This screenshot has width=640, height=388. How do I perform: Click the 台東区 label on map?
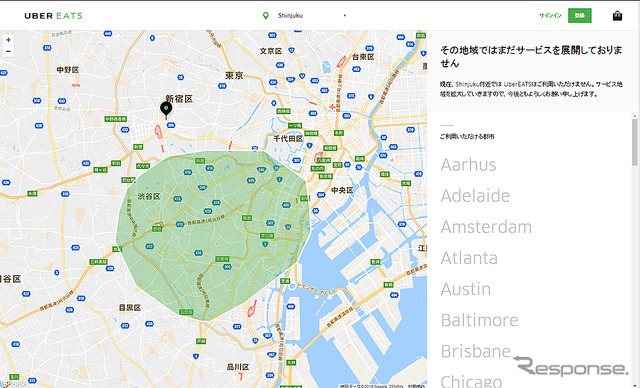(x=363, y=57)
